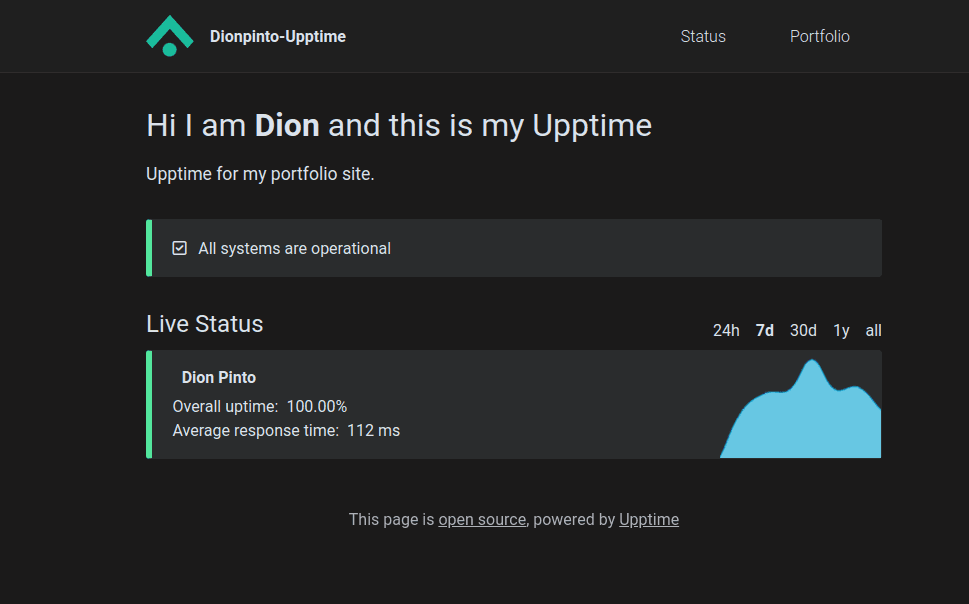Click the "Dion Pinto" monitor name

point(219,377)
